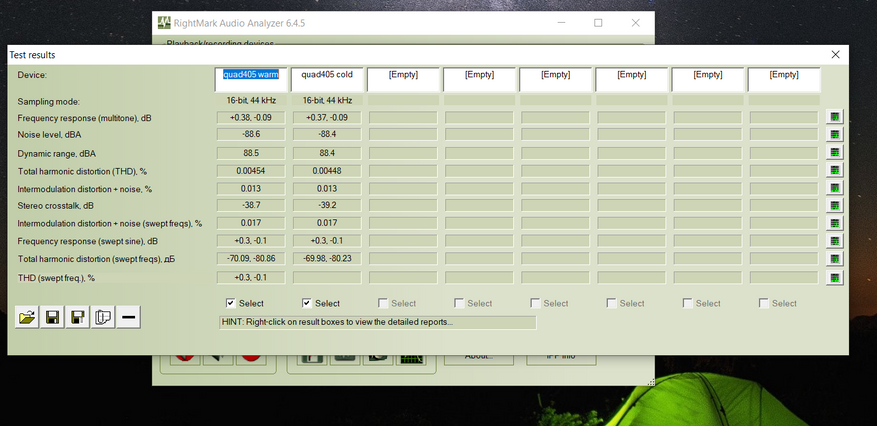Click the 0.00448 THD result box
877x426 pixels.
coord(327,170)
